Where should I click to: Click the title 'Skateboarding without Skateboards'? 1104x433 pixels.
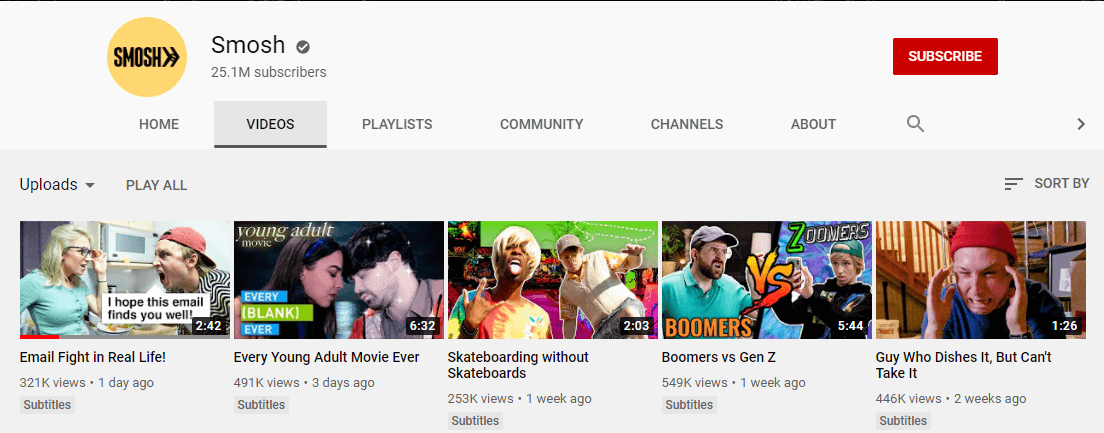pos(518,365)
